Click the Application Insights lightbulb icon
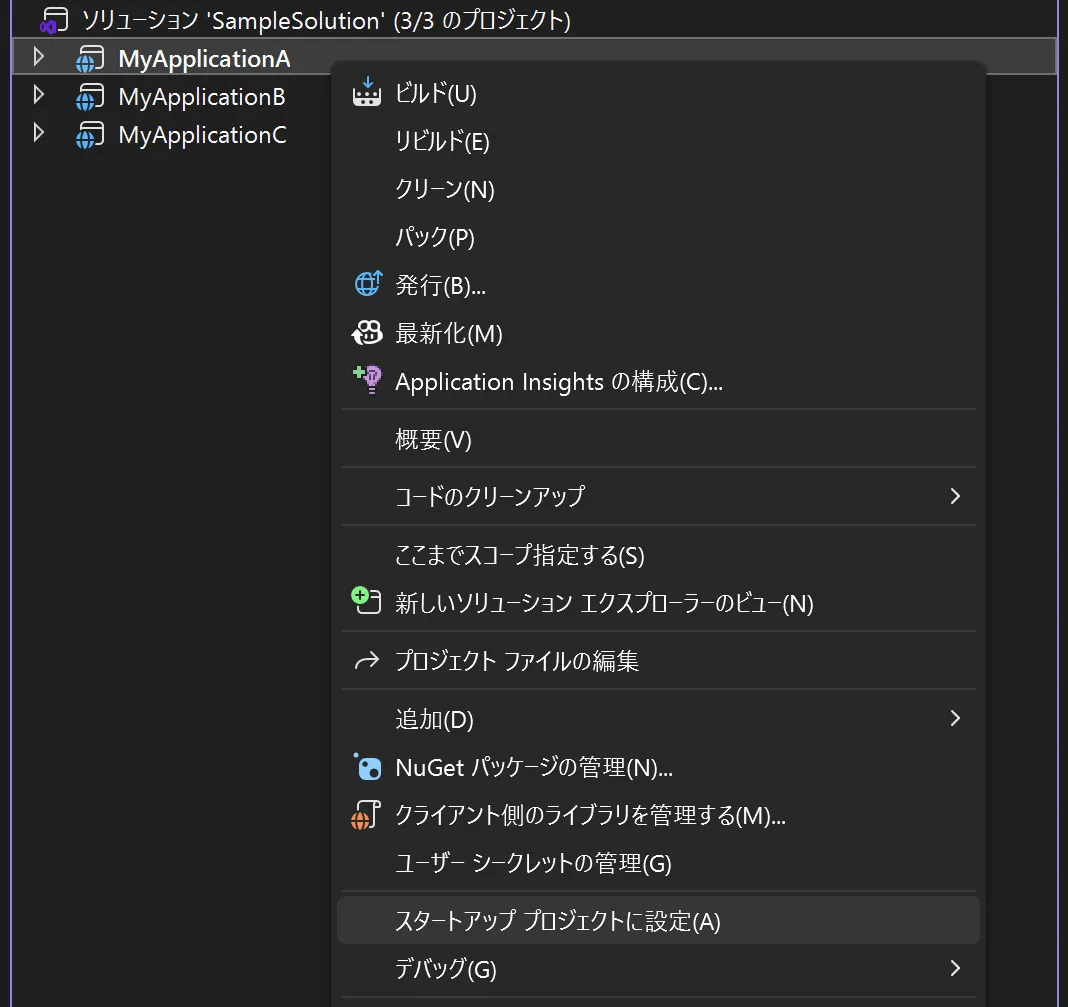This screenshot has height=1007, width=1068. click(368, 379)
